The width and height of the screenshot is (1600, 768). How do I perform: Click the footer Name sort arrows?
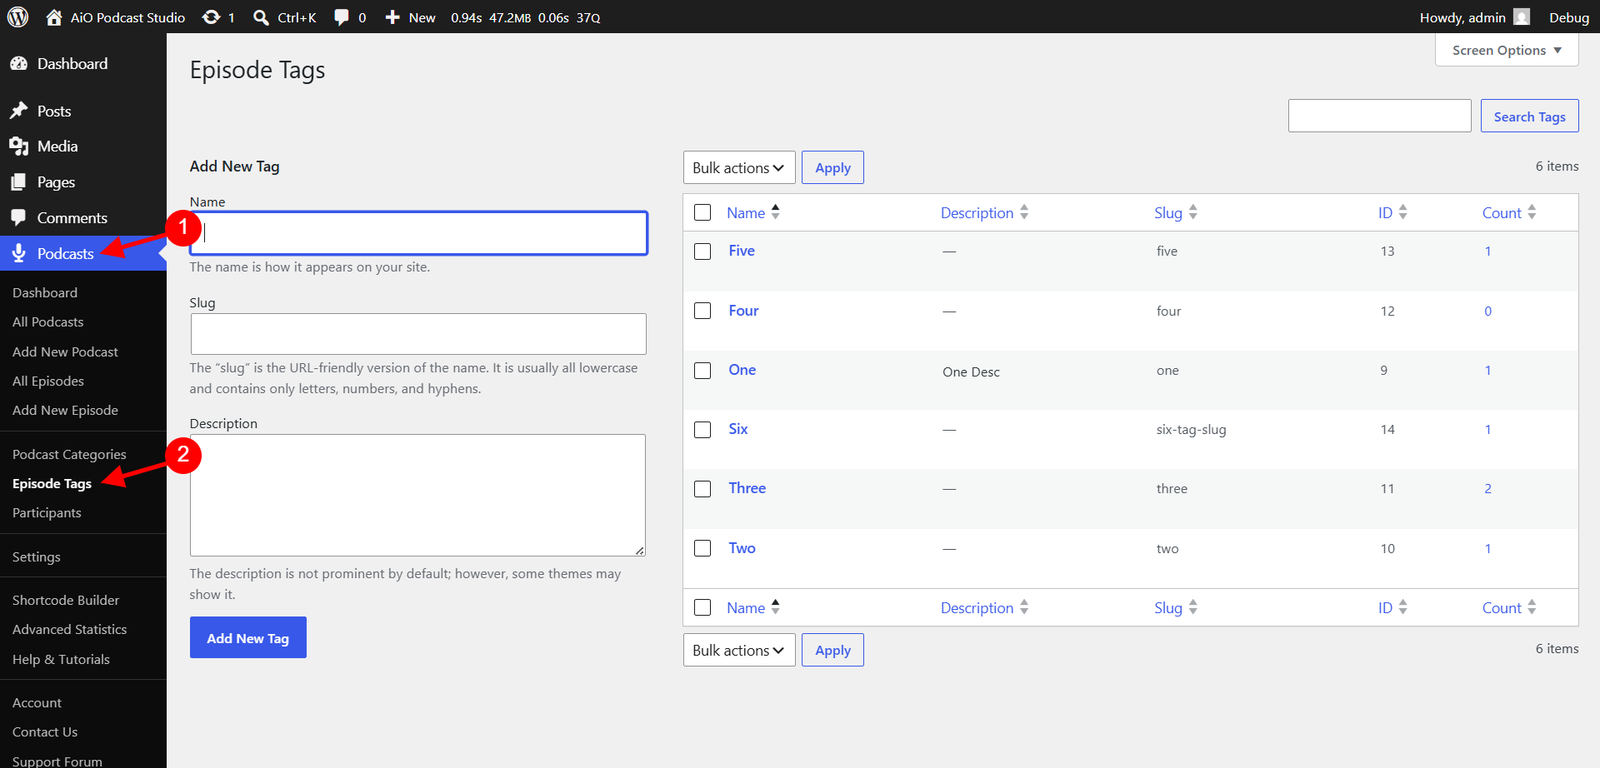click(x=776, y=607)
